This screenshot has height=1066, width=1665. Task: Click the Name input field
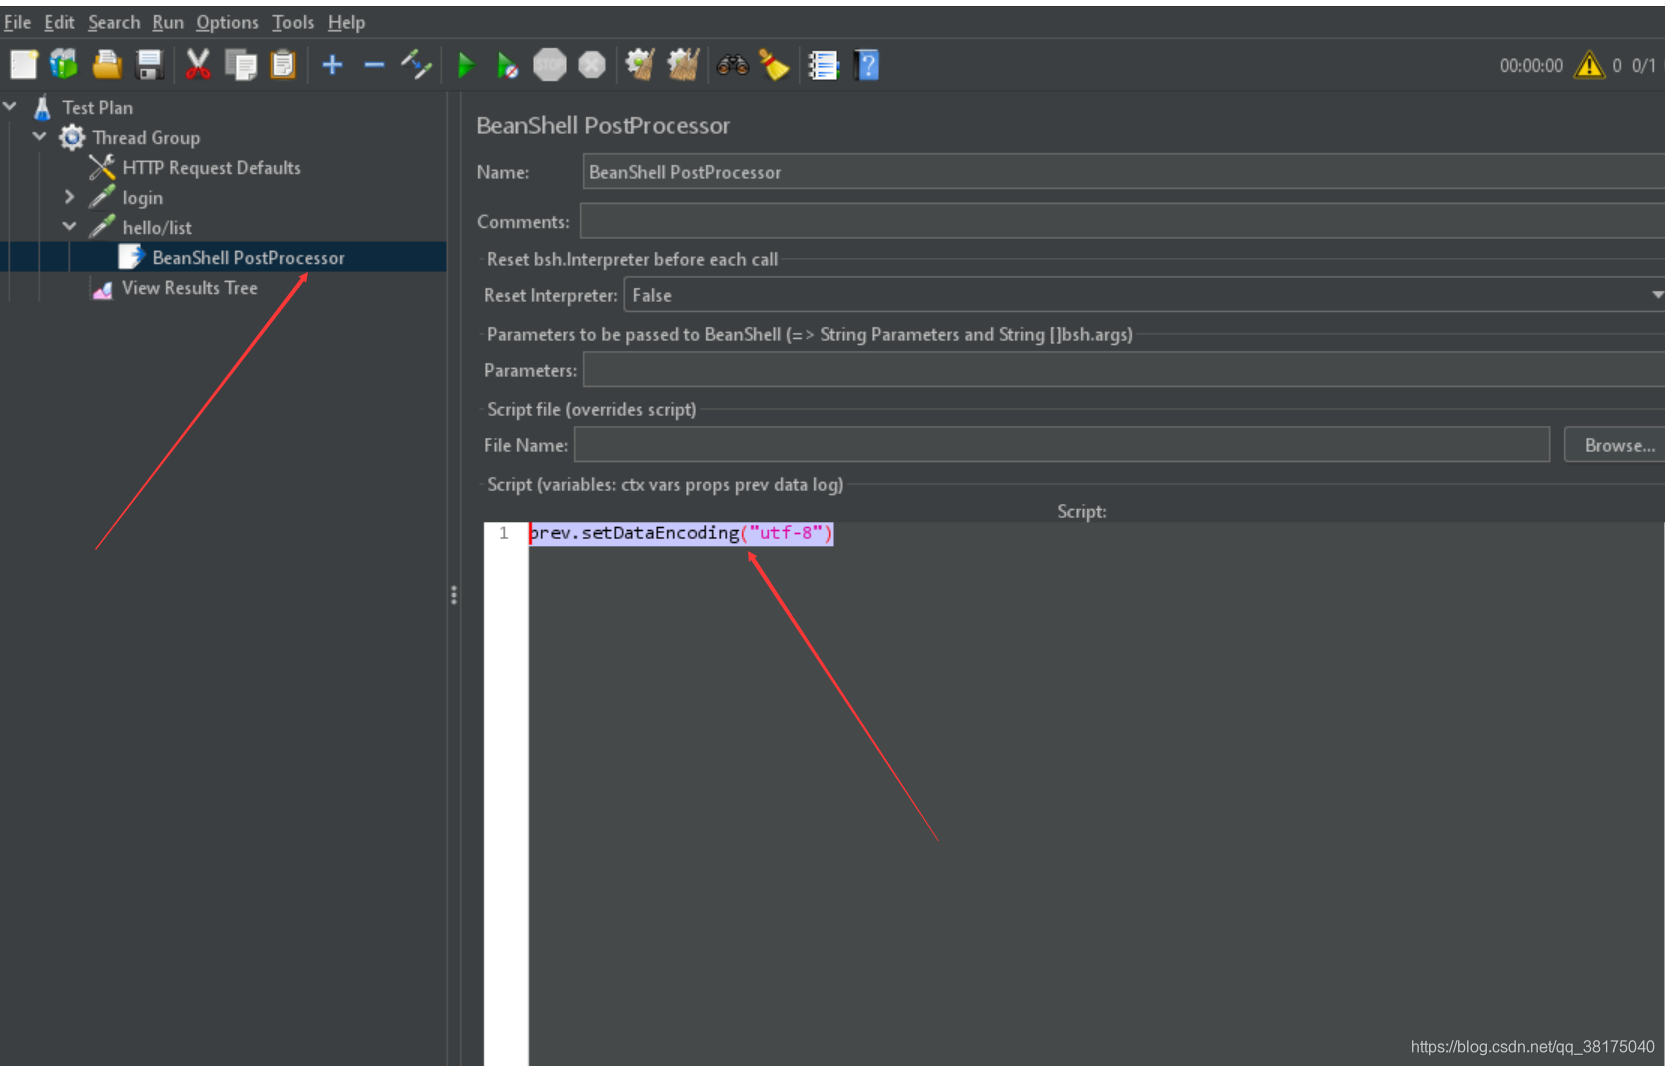pos(1124,172)
